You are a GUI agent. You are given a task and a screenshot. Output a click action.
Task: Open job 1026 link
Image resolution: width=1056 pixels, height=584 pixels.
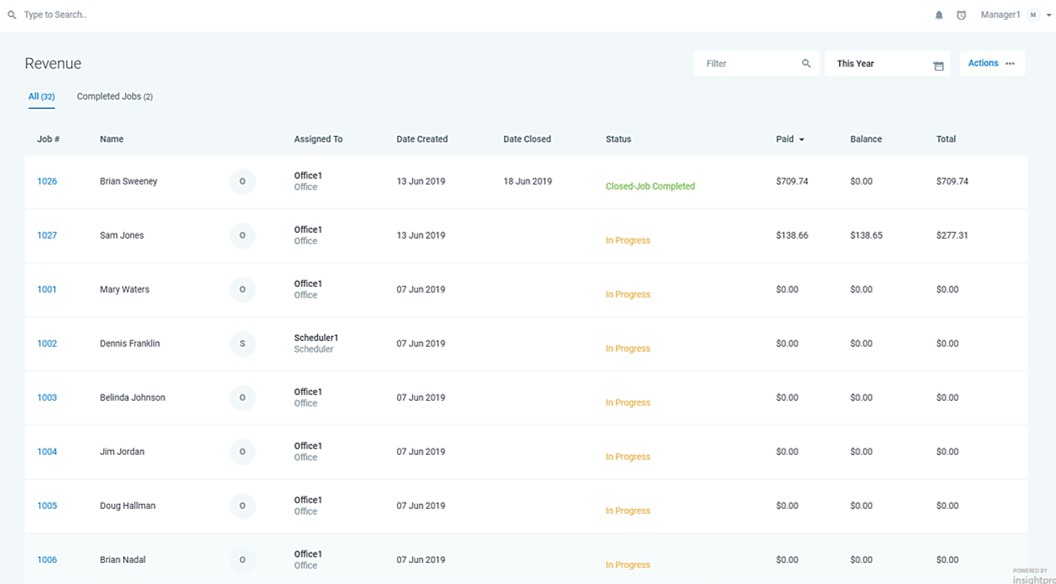coord(47,181)
